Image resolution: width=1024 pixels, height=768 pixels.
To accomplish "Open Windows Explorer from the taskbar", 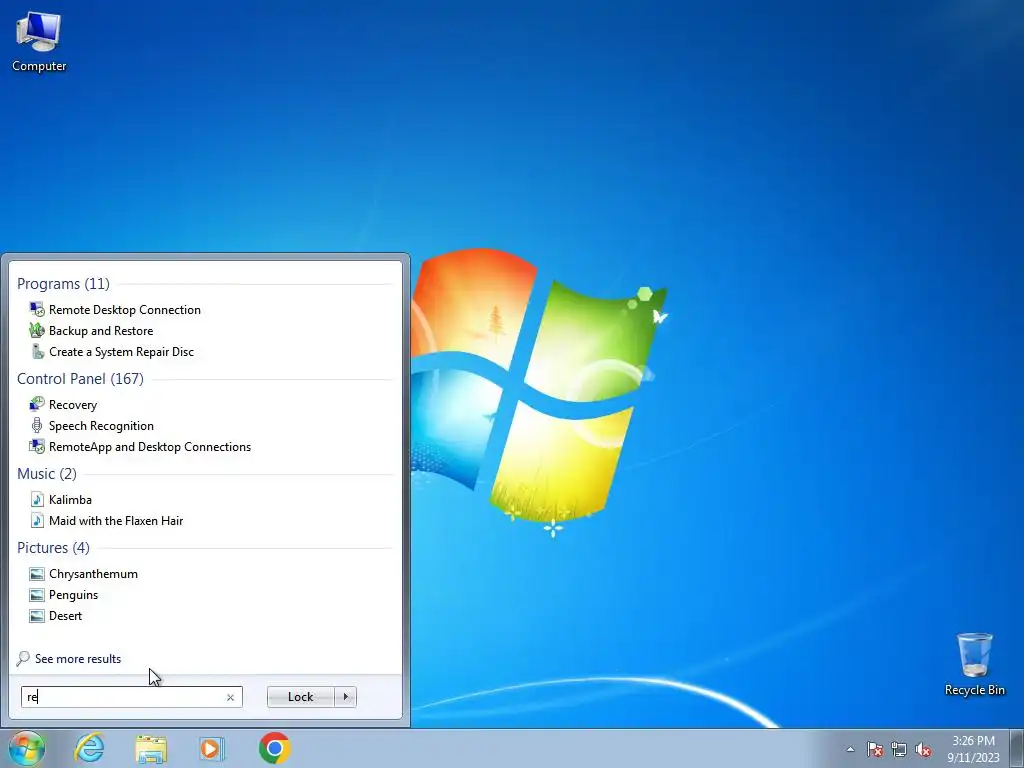I will [x=151, y=748].
